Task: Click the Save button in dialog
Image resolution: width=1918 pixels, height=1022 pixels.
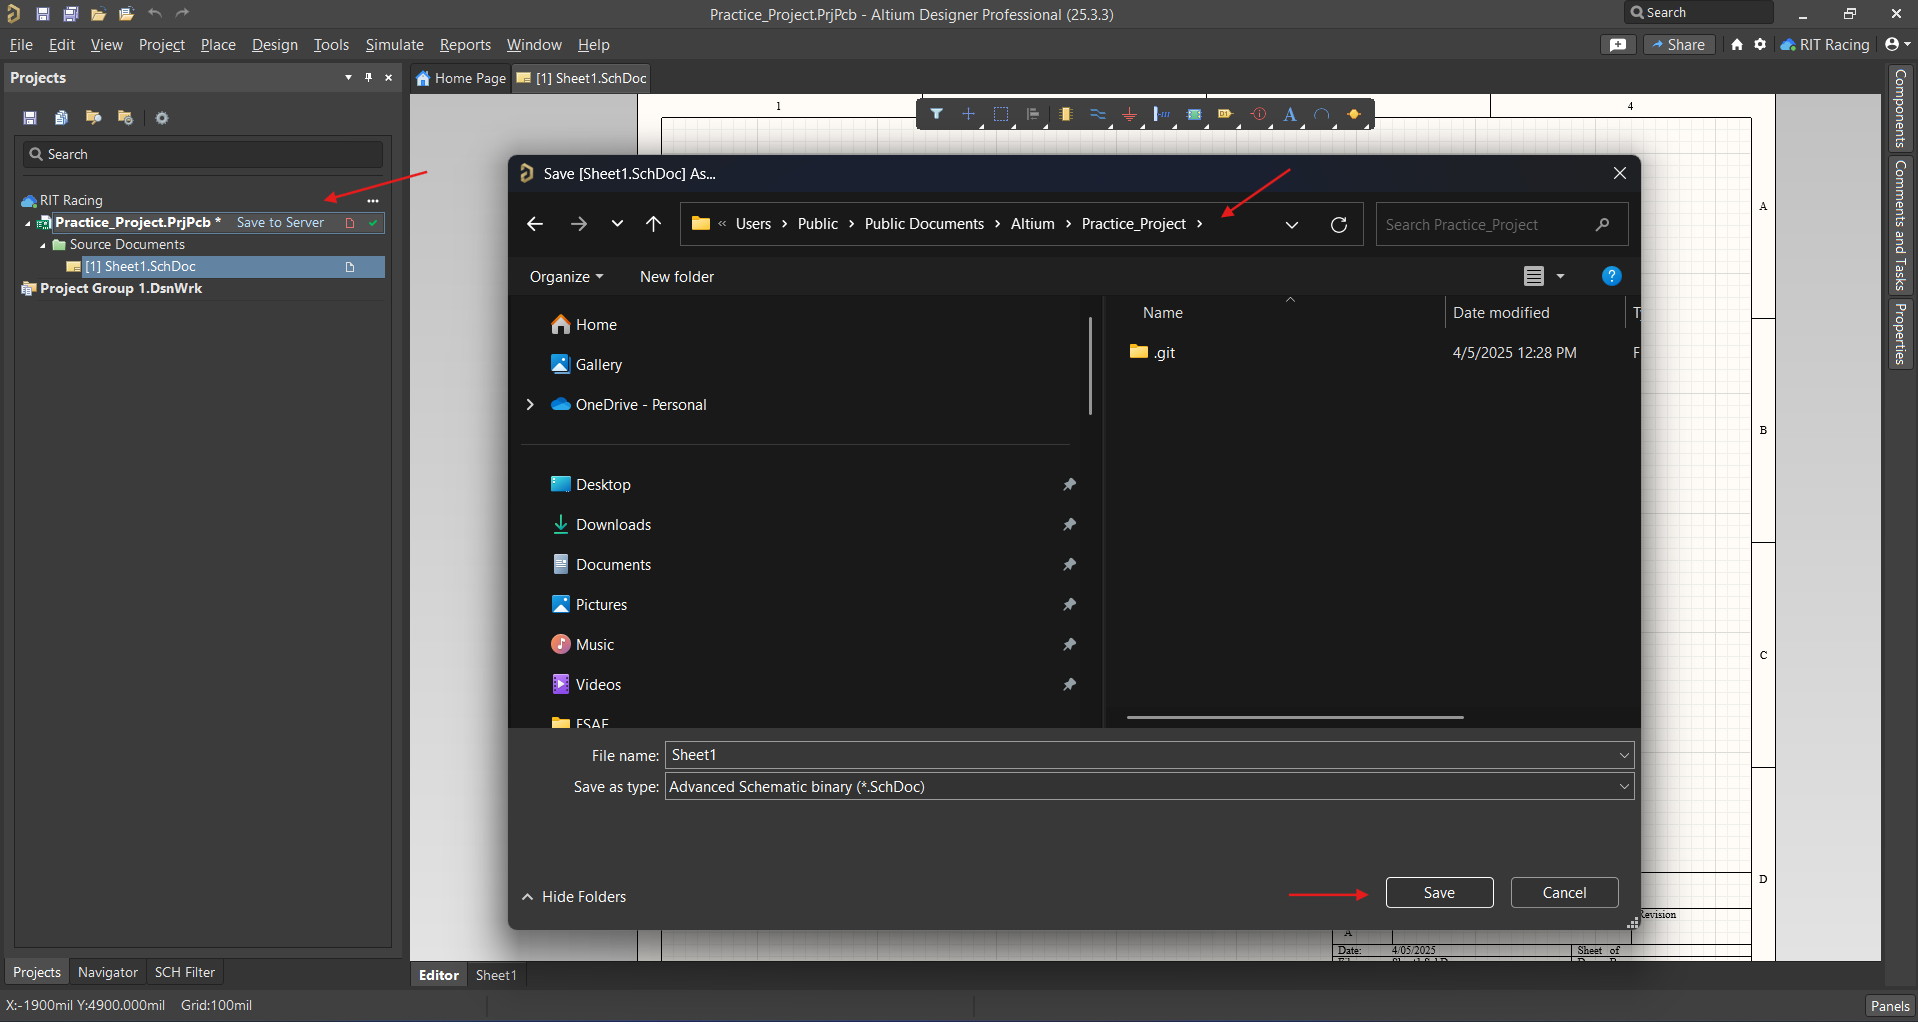Action: pos(1439,893)
